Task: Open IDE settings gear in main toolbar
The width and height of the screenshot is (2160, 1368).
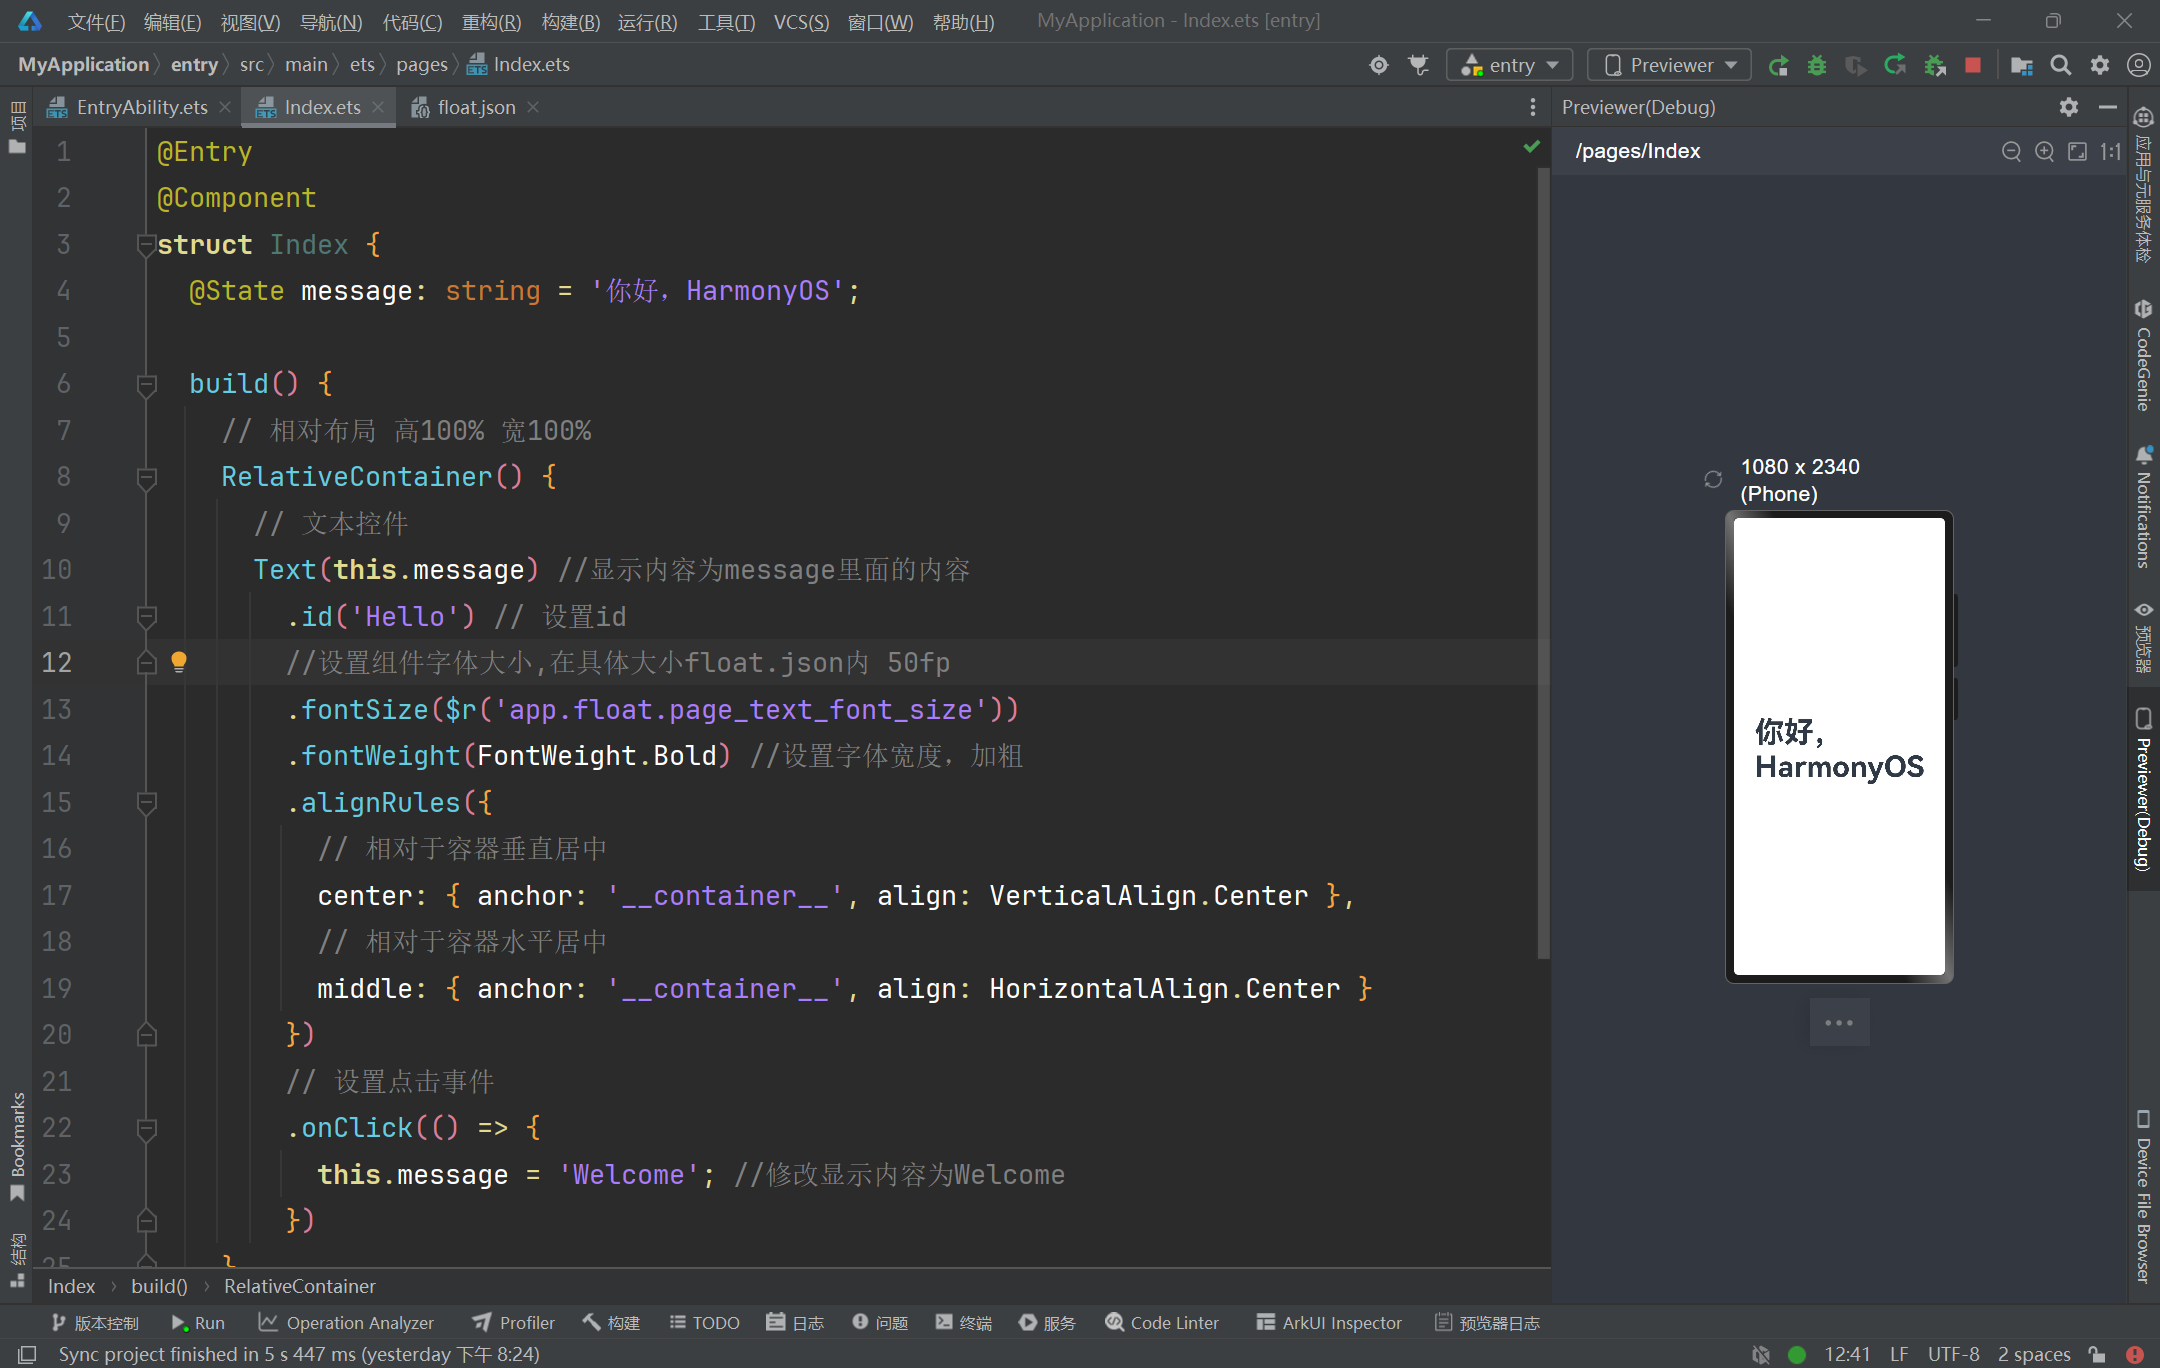Action: point(2100,66)
